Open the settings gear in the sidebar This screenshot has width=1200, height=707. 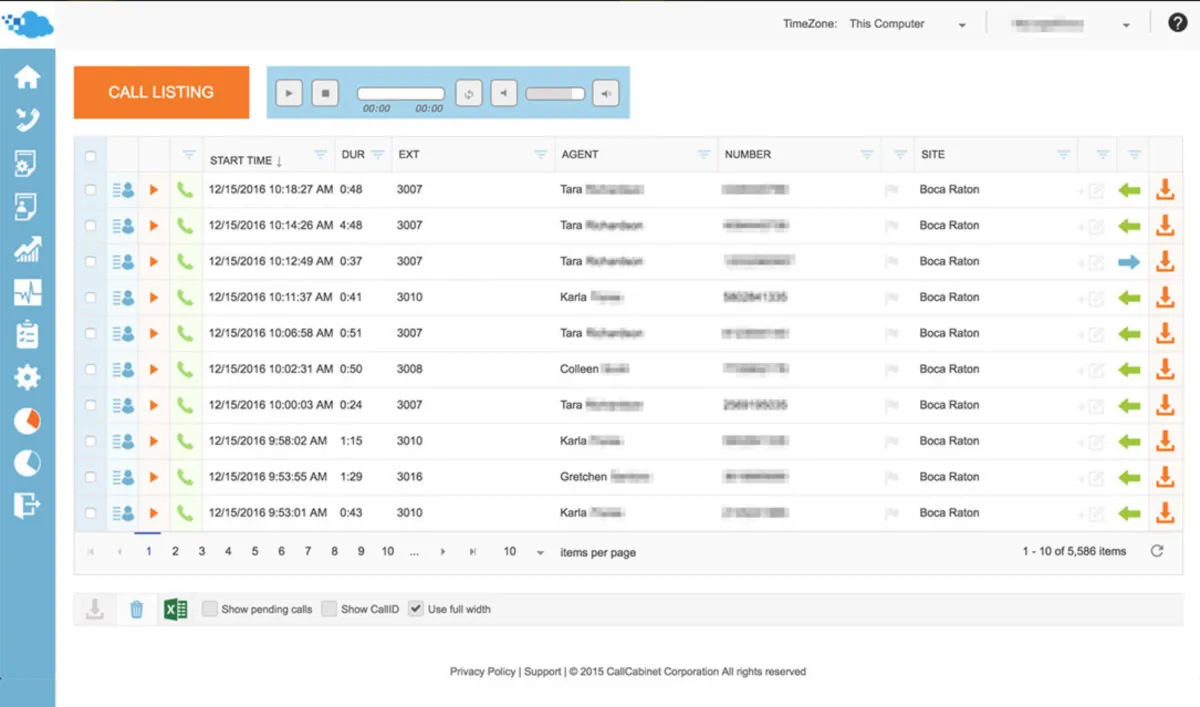point(27,377)
